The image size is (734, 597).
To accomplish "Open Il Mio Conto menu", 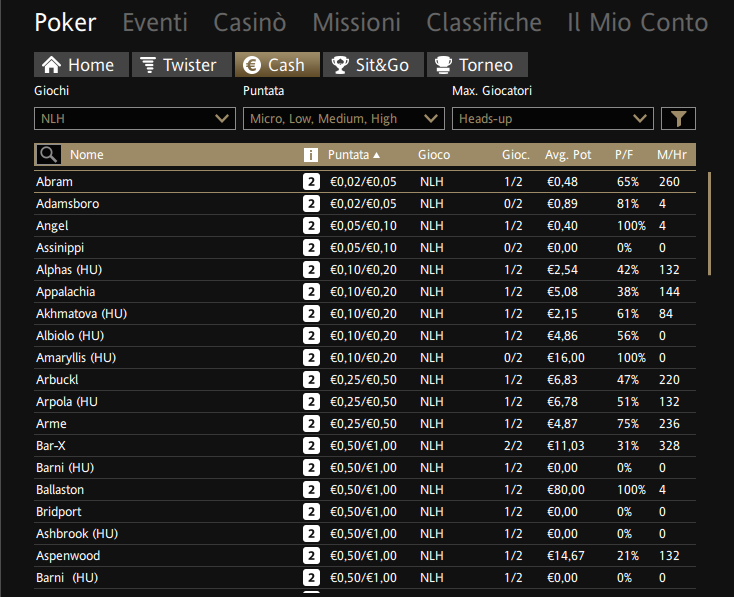I will coord(638,22).
